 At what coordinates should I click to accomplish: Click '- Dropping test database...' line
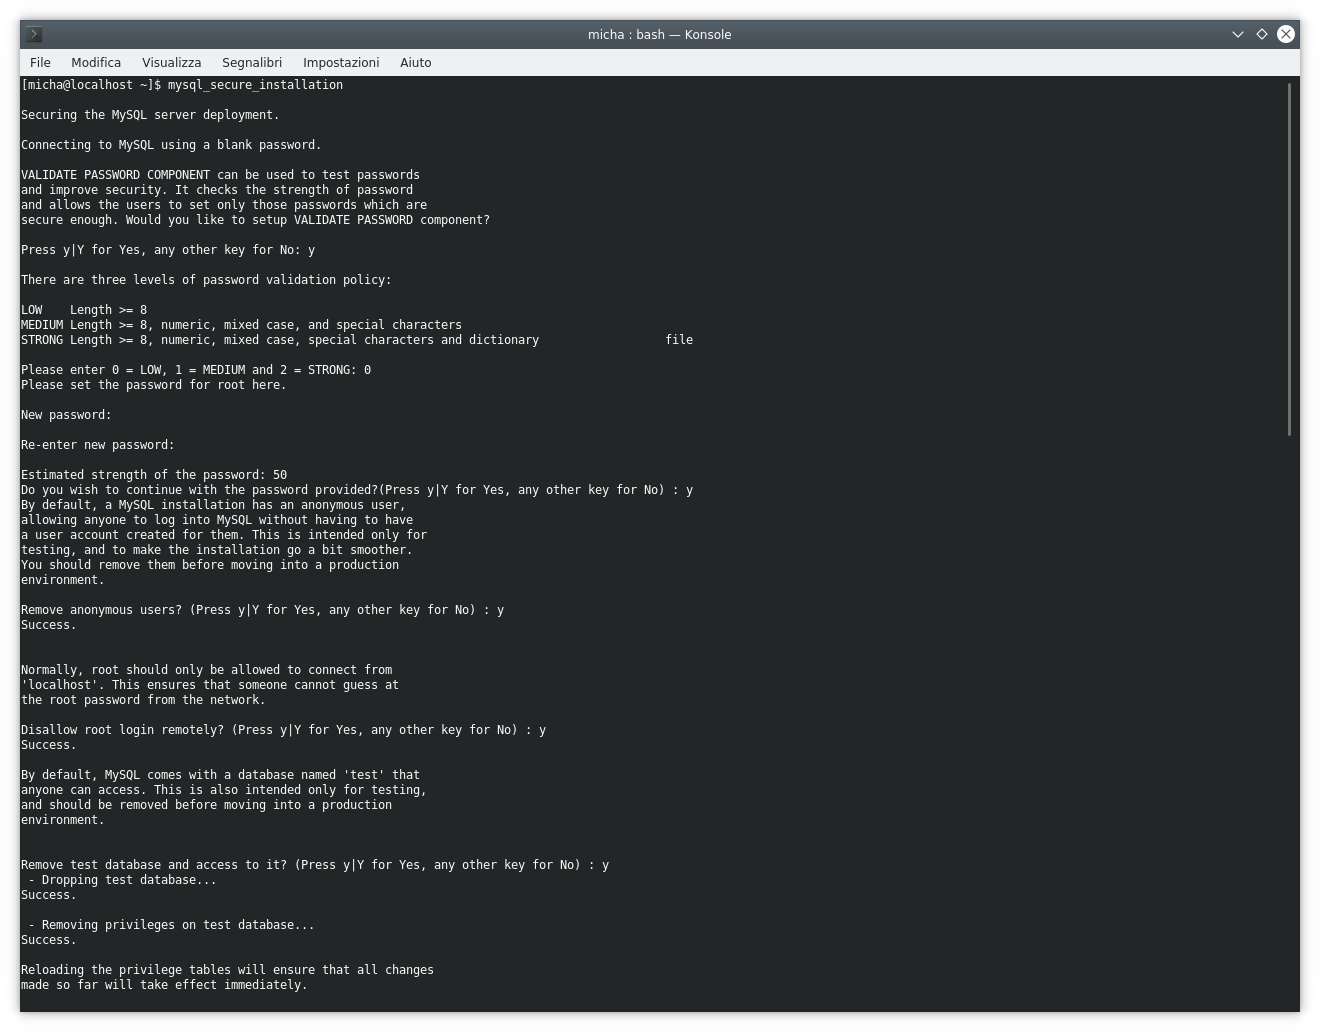pos(122,880)
